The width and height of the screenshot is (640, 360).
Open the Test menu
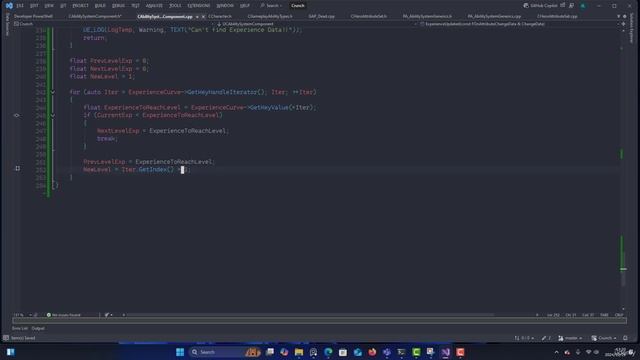(136, 6)
